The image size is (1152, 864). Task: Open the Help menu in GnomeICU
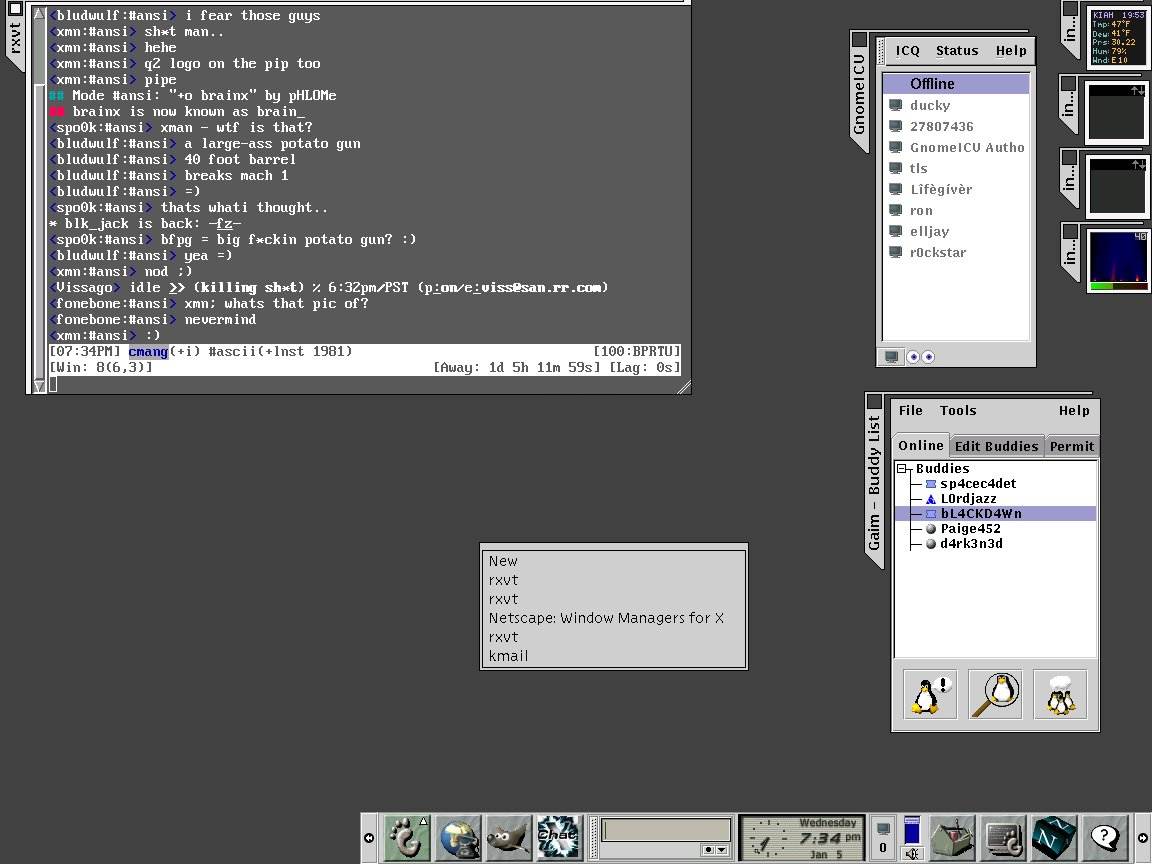[x=1011, y=51]
